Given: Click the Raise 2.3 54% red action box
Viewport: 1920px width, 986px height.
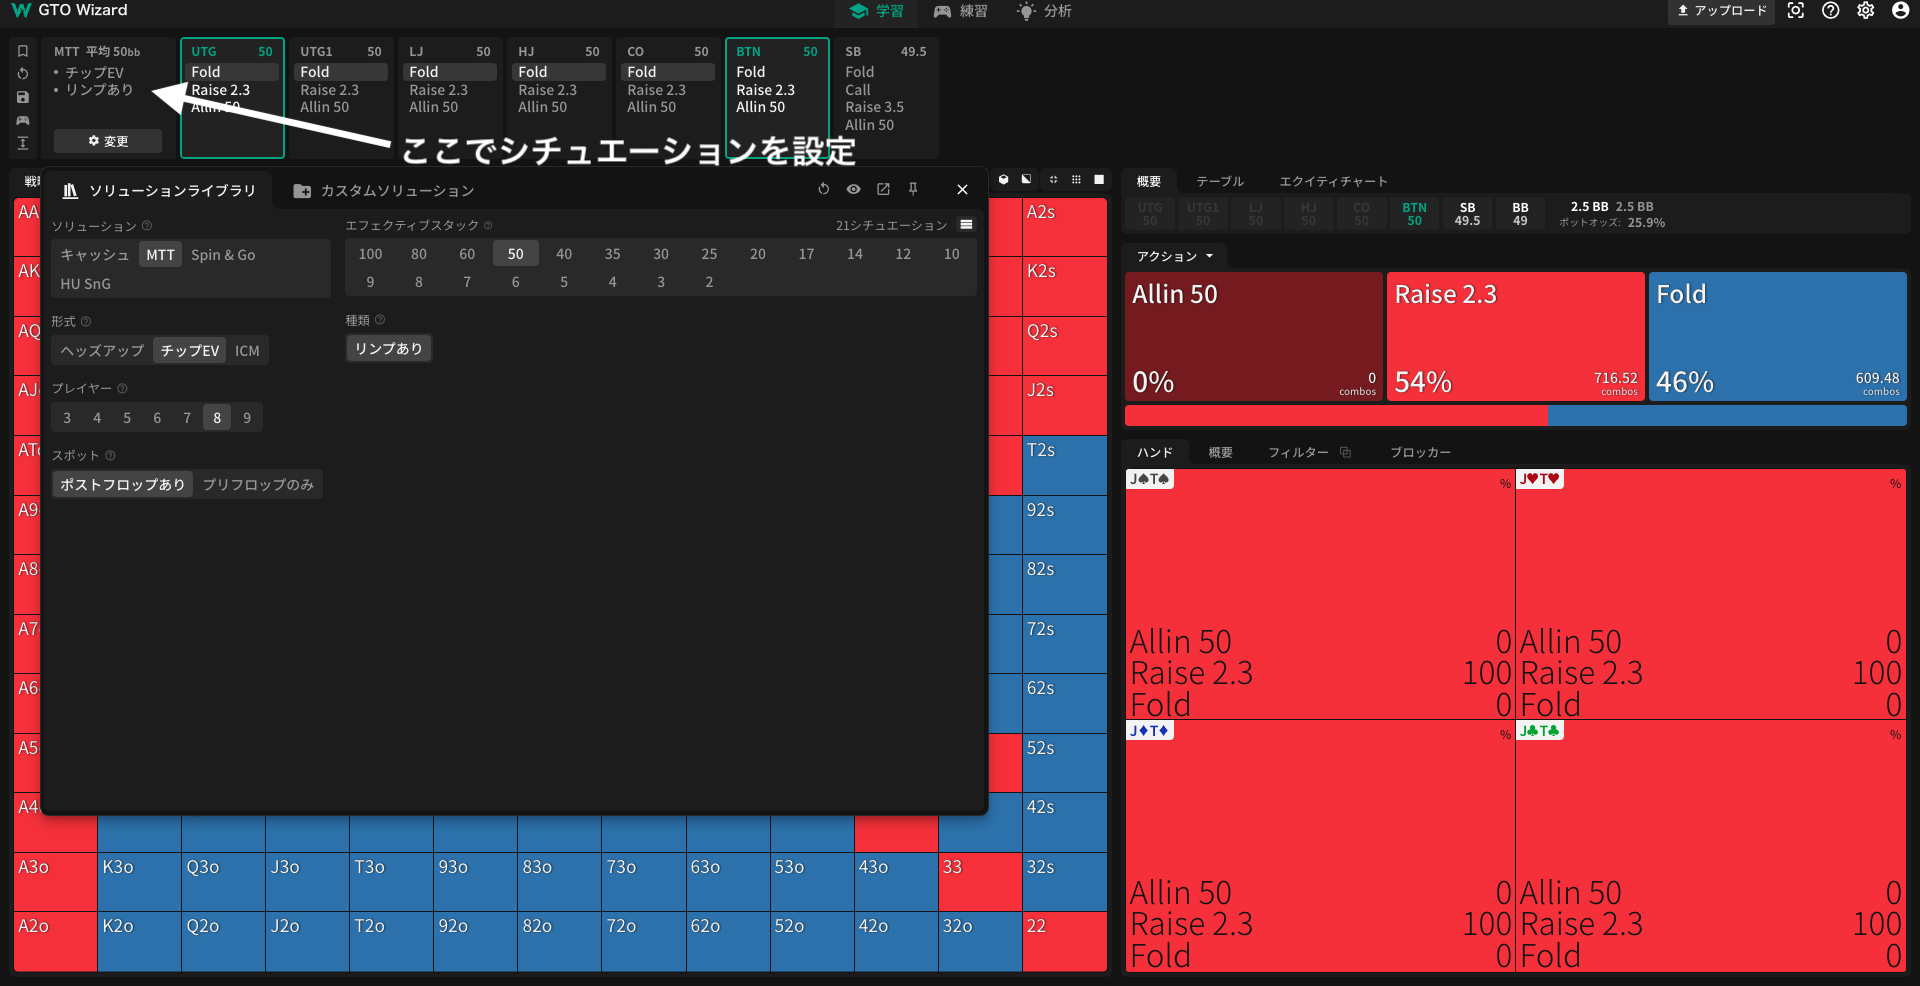Looking at the screenshot, I should click(1515, 337).
